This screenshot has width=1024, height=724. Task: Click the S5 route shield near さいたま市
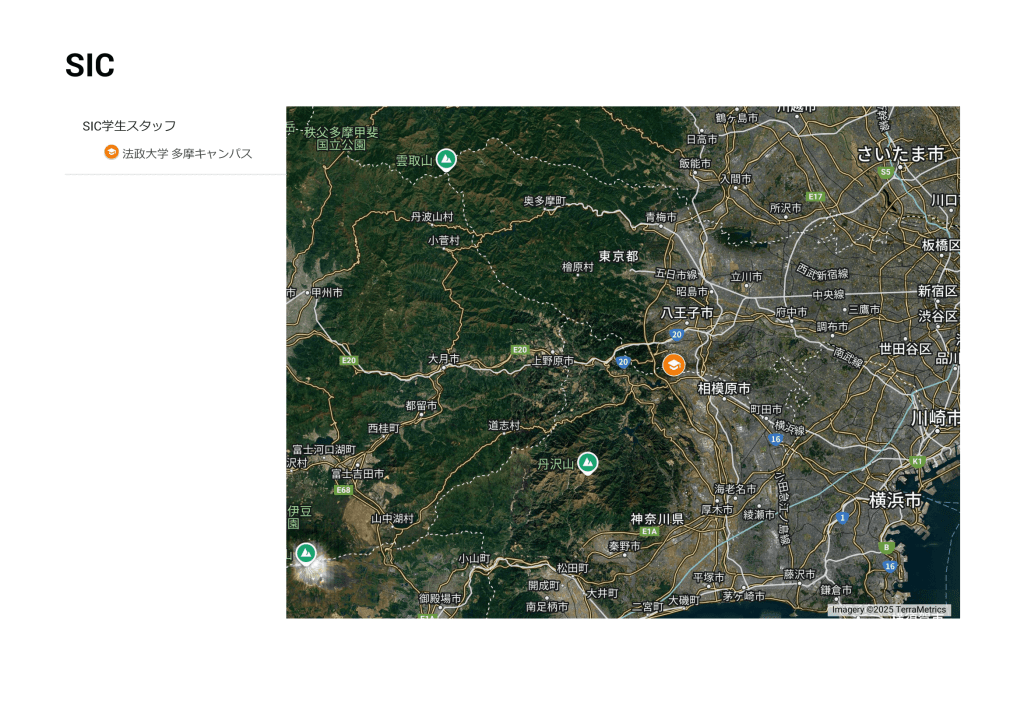pyautogui.click(x=885, y=172)
